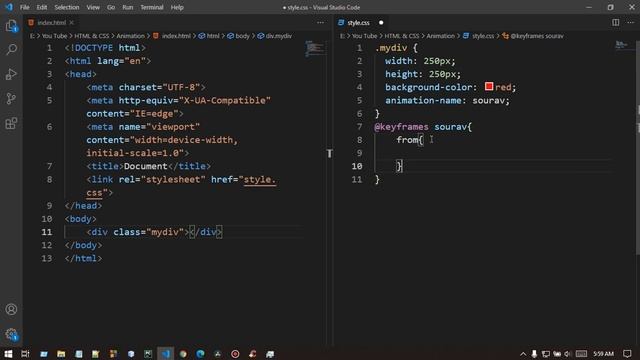
Task: Open Microsoft Edge from the taskbar
Action: pyautogui.click(x=200, y=353)
